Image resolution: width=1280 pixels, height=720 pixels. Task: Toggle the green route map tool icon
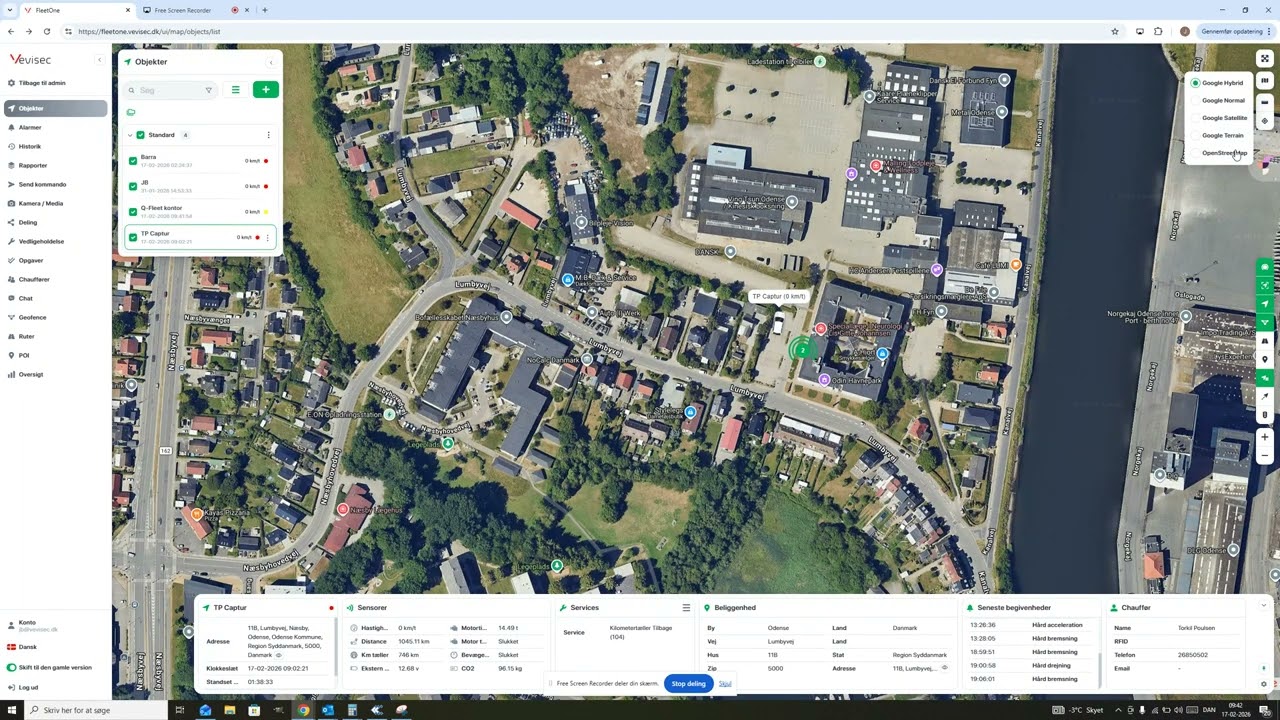[1265, 378]
